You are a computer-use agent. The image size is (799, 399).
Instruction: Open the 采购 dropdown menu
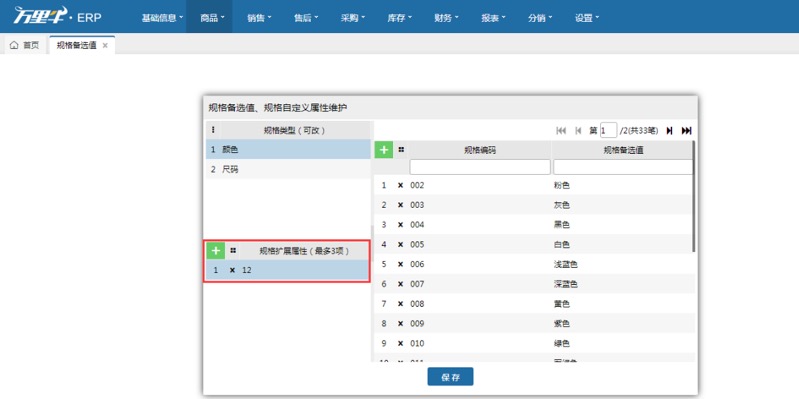coord(353,18)
